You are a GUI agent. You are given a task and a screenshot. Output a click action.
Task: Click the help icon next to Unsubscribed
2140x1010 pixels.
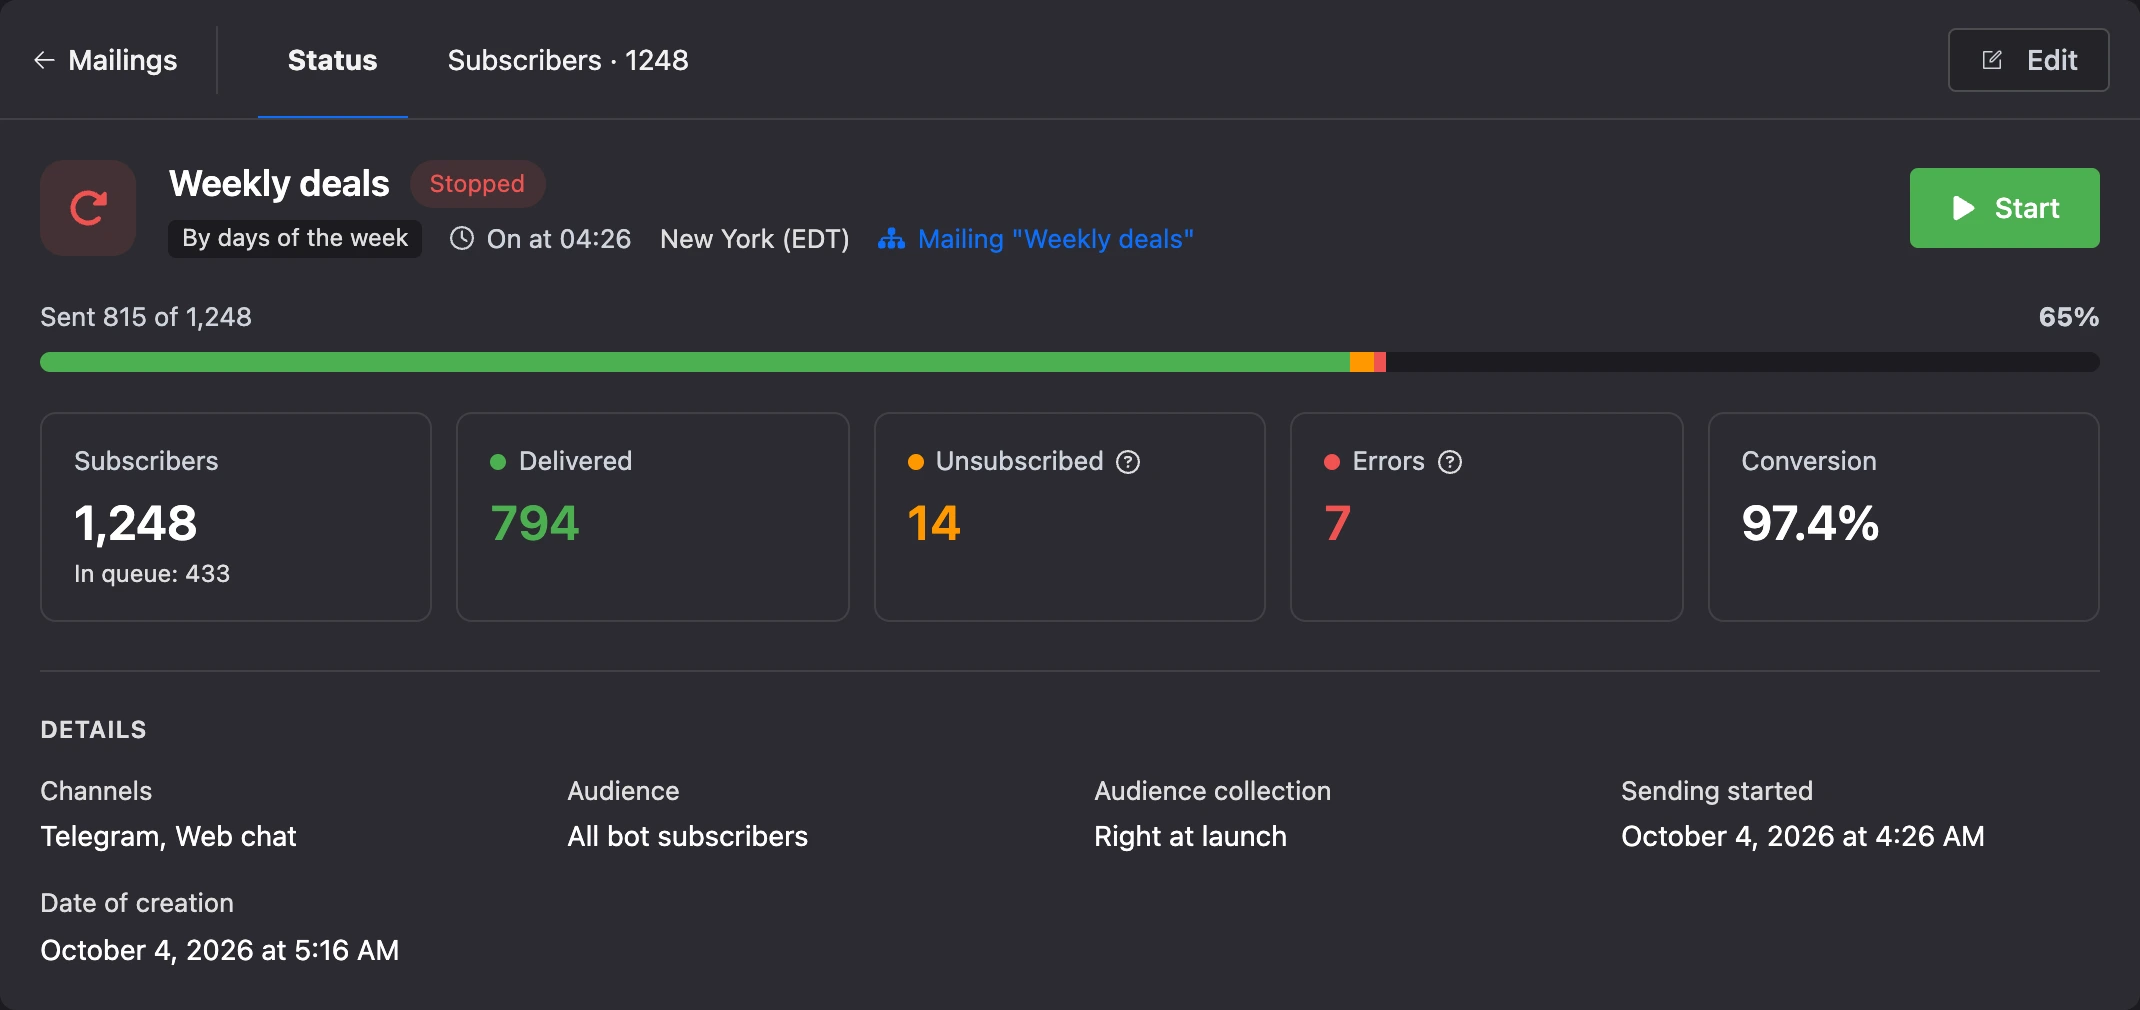(1128, 462)
